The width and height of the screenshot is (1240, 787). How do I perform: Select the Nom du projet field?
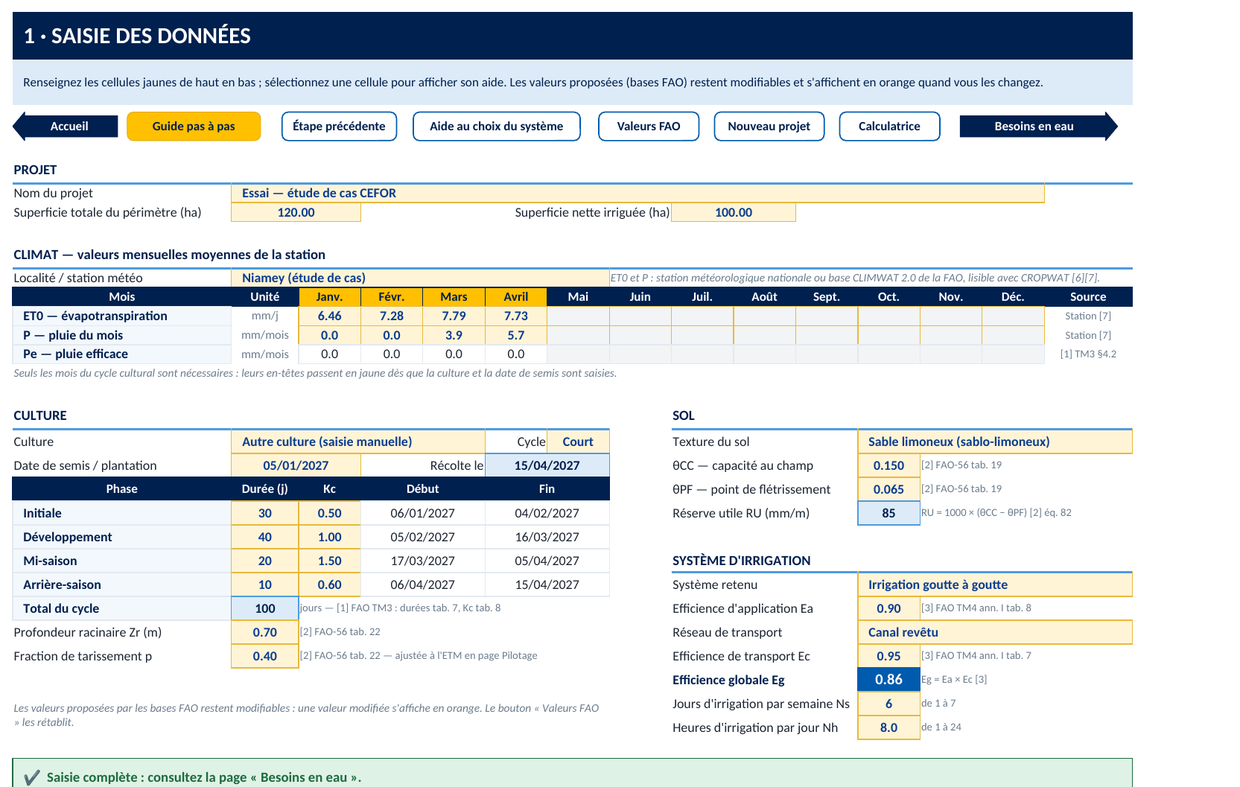click(x=638, y=193)
